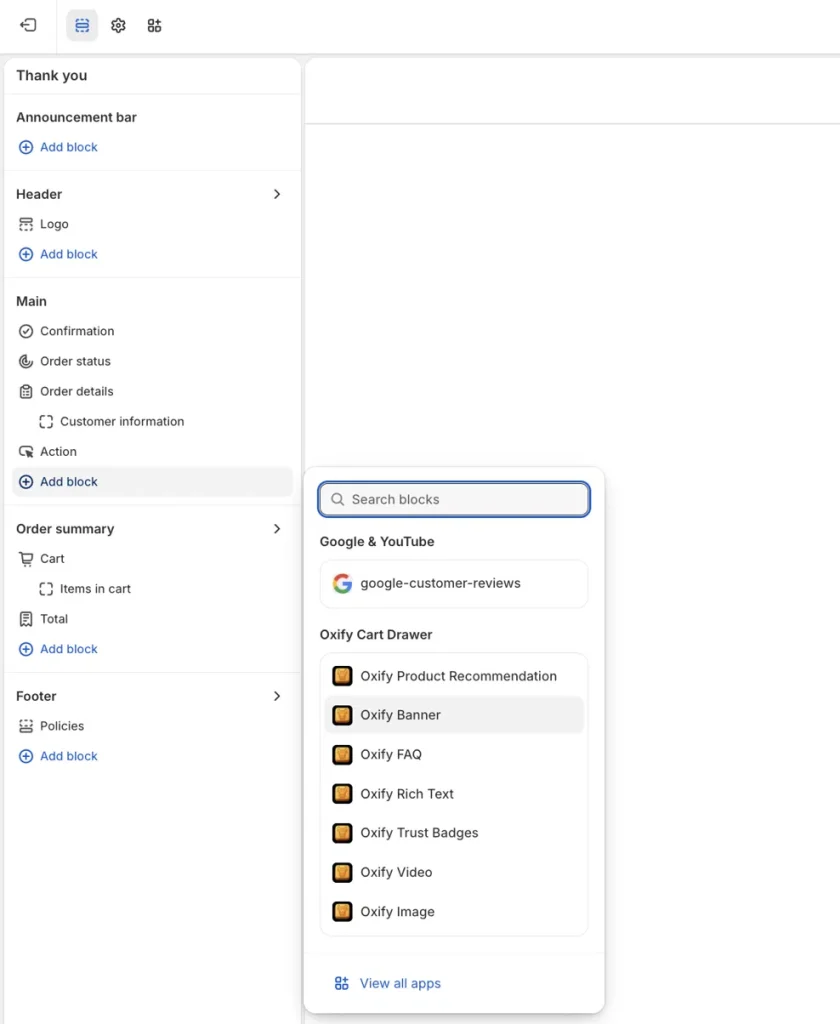Click the Oxify Trust Badges icon
Image resolution: width=840 pixels, height=1024 pixels.
tap(342, 833)
